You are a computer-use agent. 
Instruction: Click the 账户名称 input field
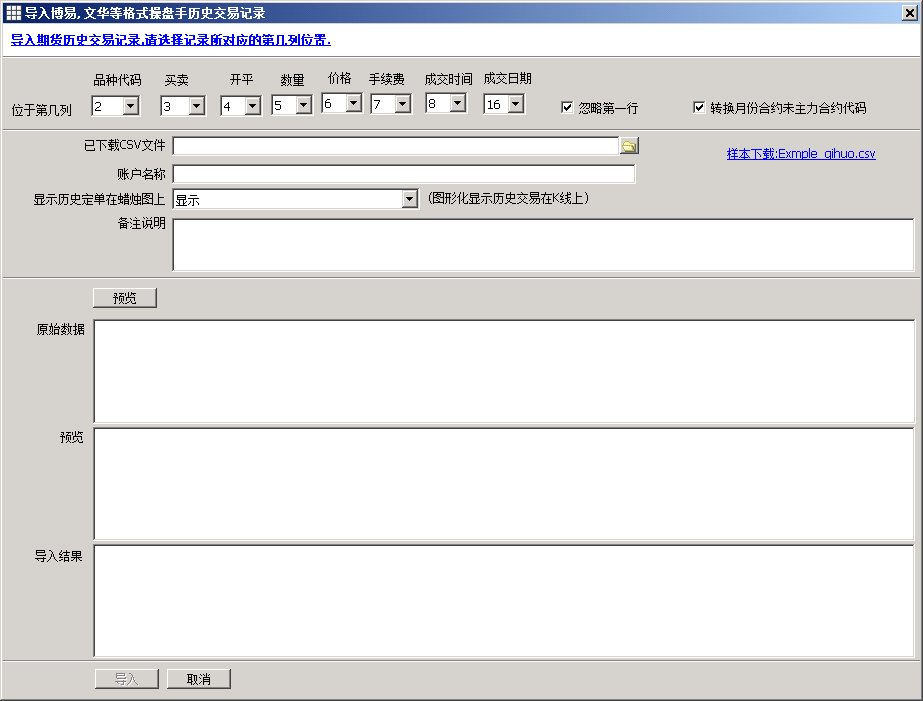(x=403, y=174)
